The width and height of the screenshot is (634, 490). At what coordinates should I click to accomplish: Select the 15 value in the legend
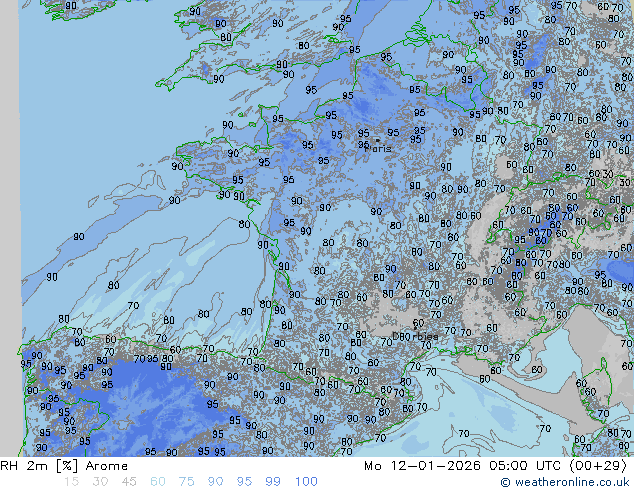(x=71, y=482)
